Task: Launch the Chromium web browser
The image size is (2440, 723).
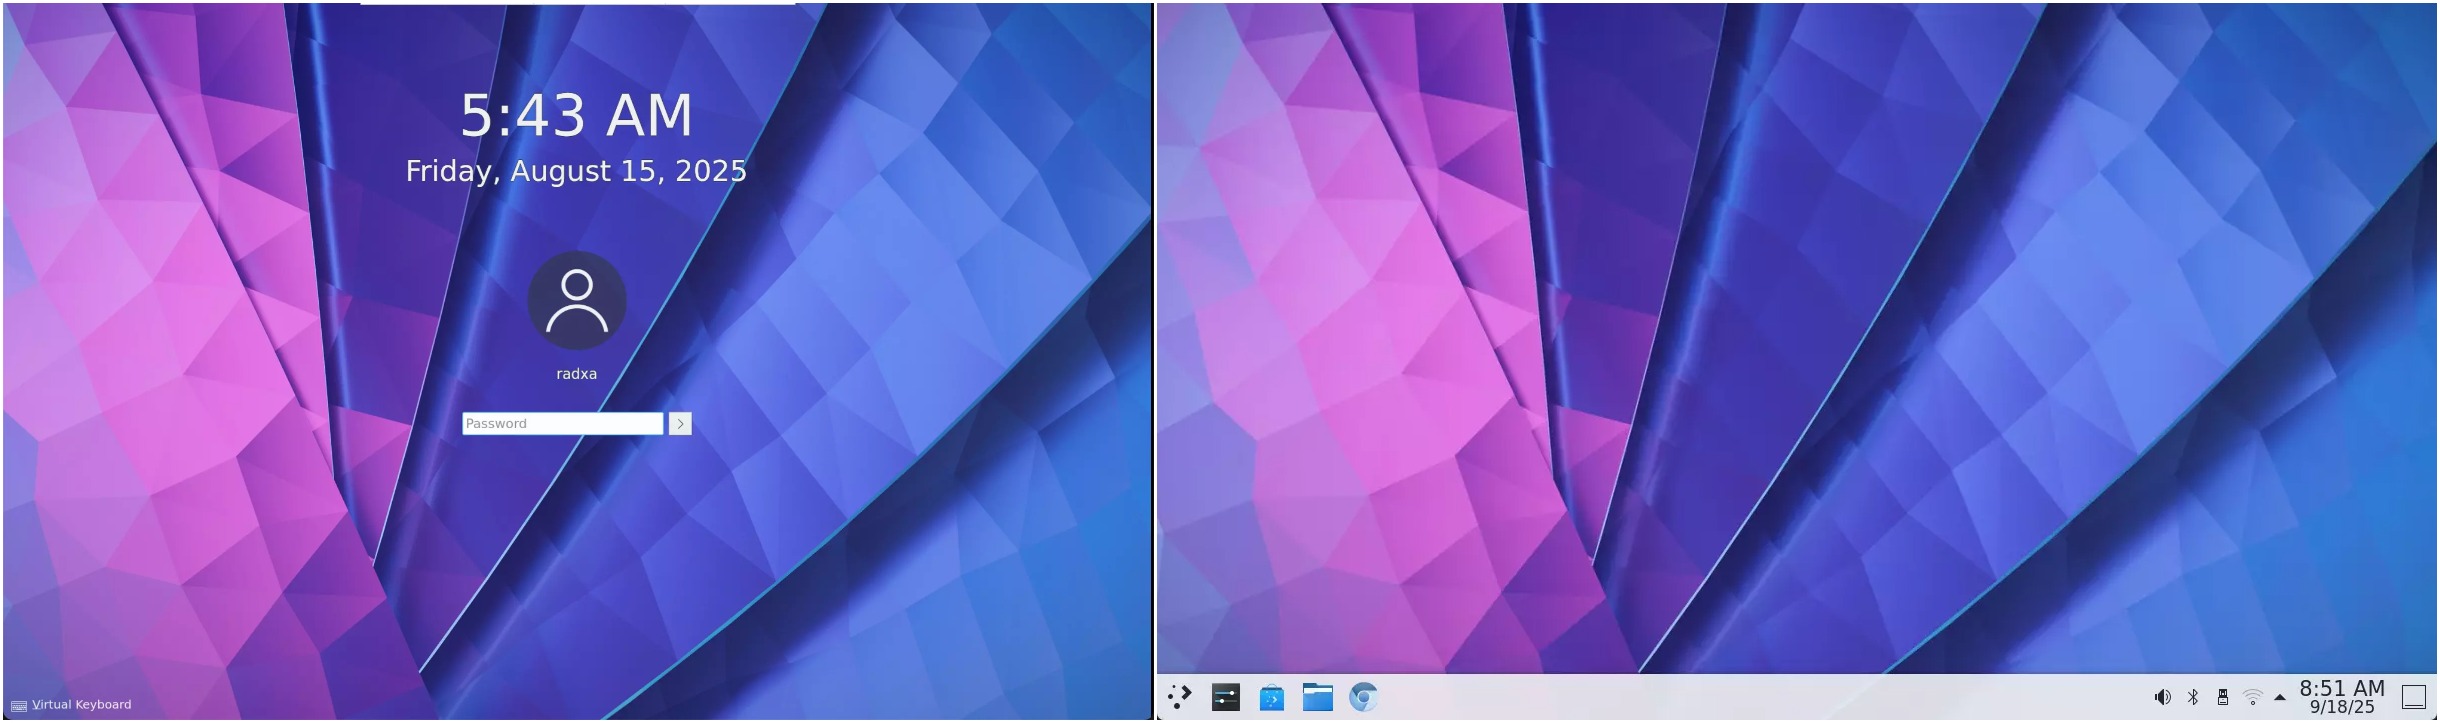Action: point(1363,696)
